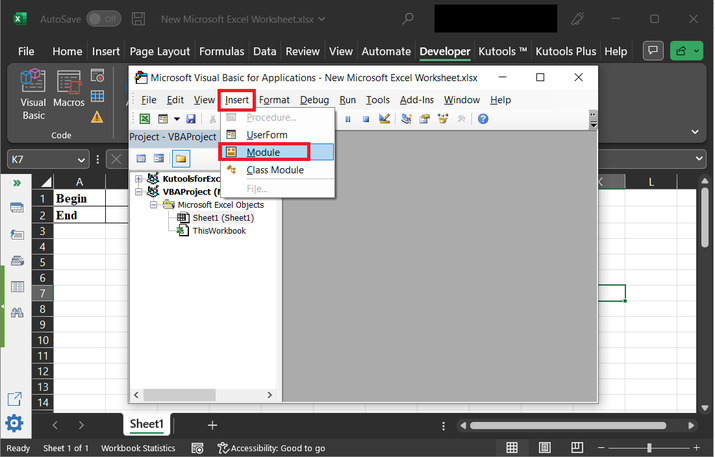Screen dimensions: 715x457
Task: Open the Macros dialog button
Action: click(x=68, y=89)
